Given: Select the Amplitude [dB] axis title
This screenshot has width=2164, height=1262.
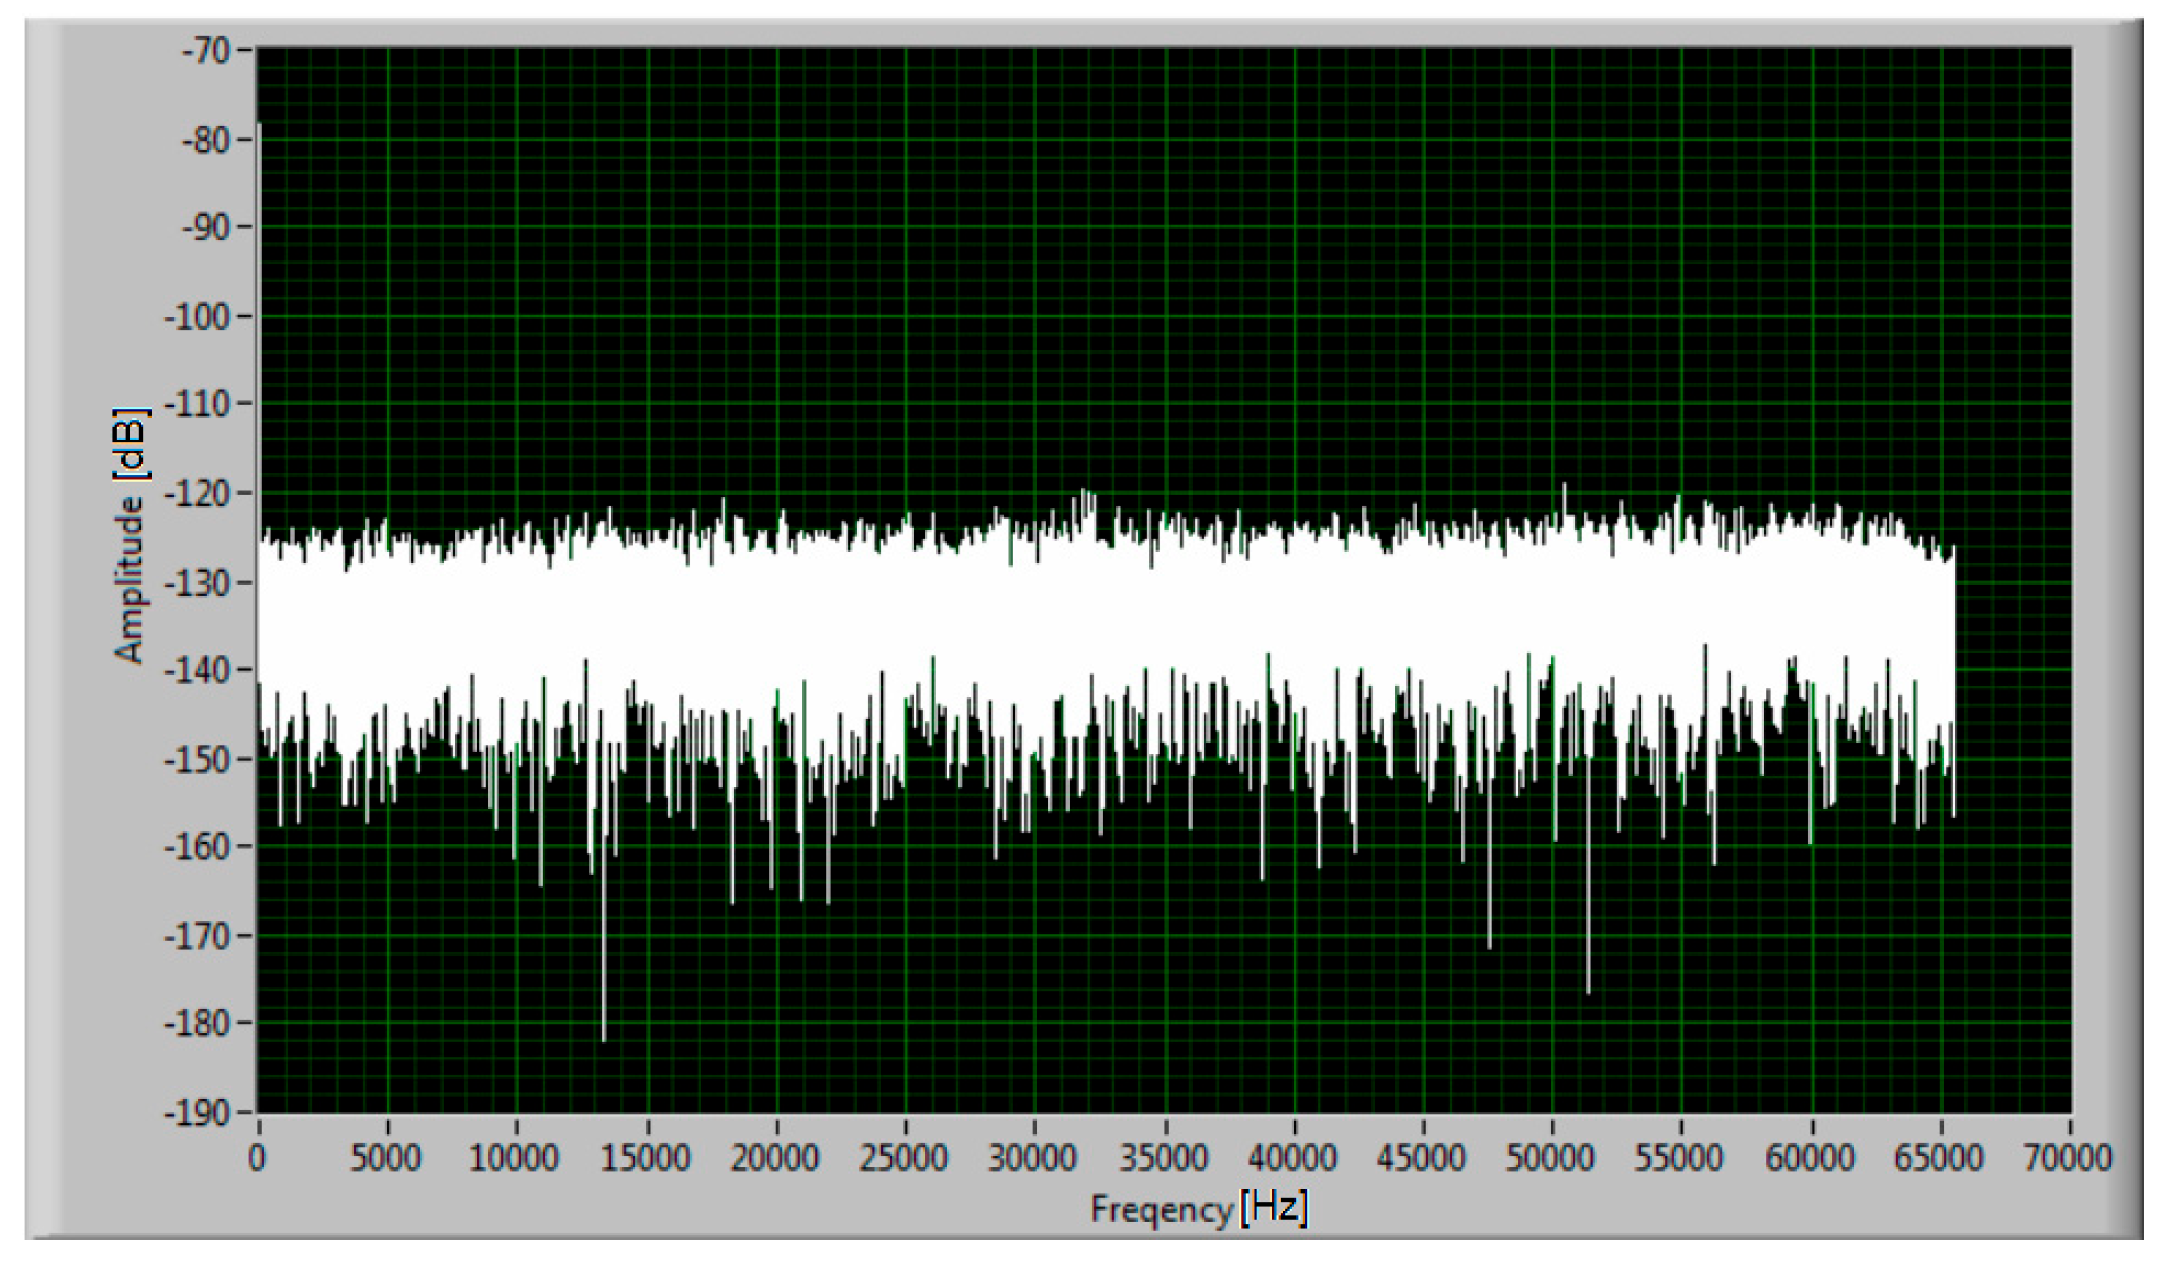Looking at the screenshot, I should 131,535.
